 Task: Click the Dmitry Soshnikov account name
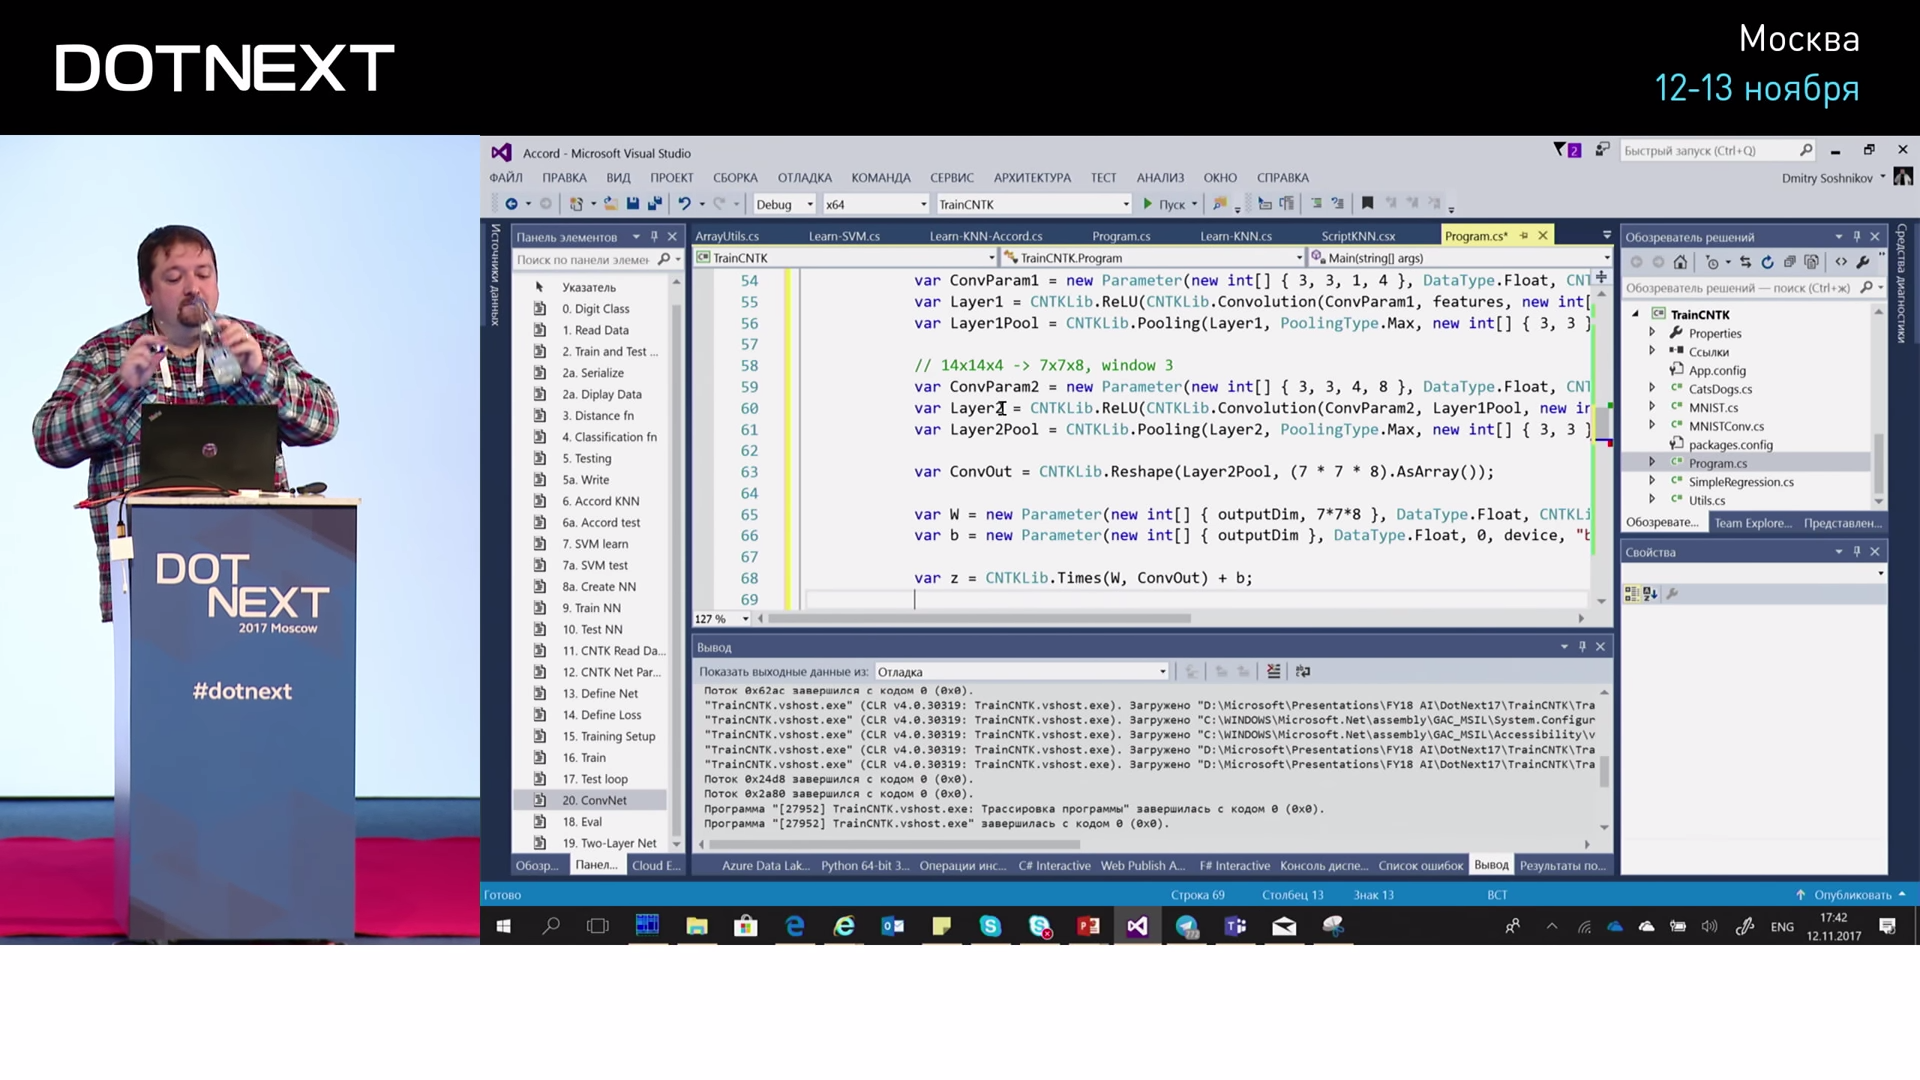pos(1827,178)
